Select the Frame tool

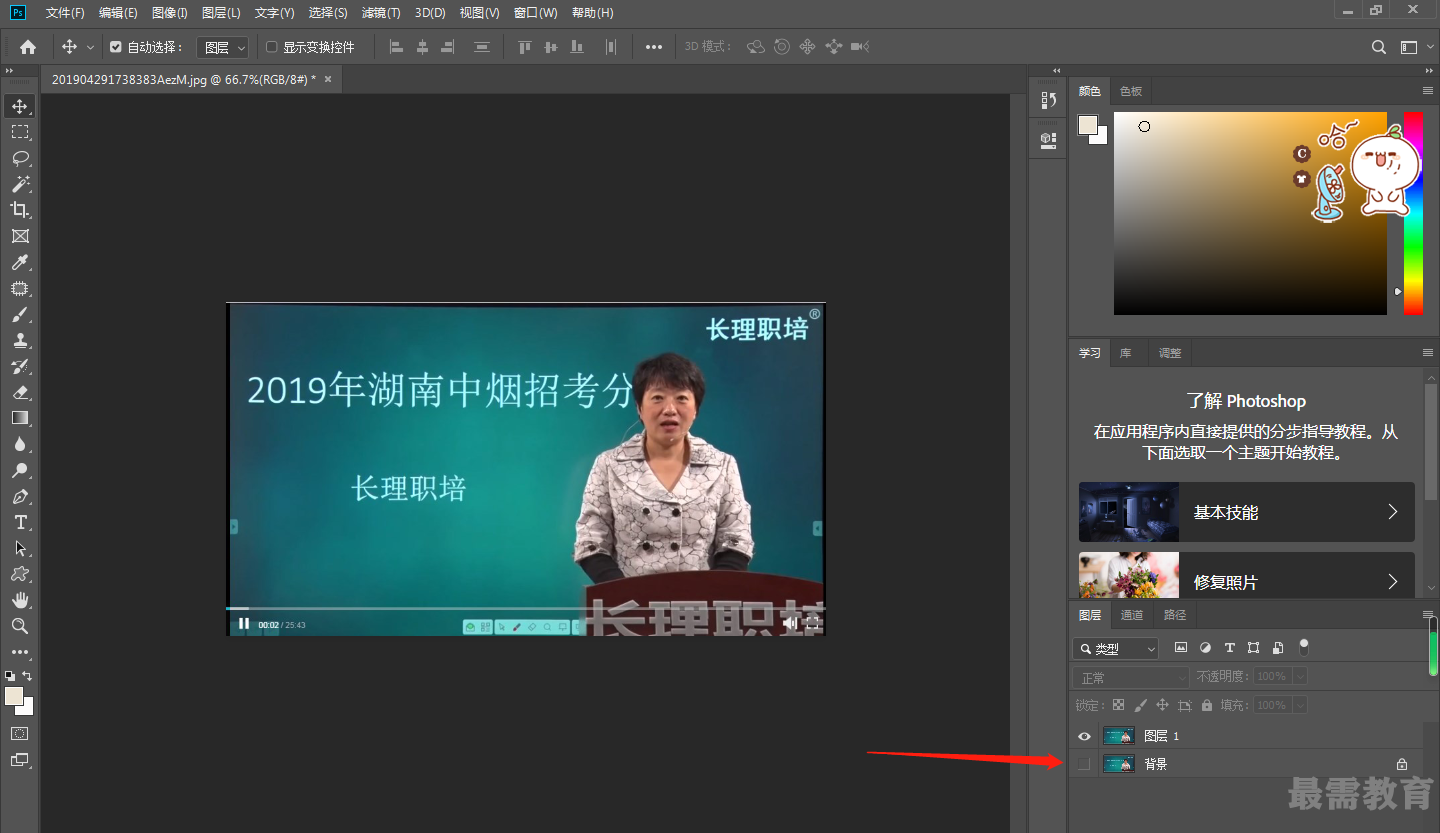coord(20,236)
